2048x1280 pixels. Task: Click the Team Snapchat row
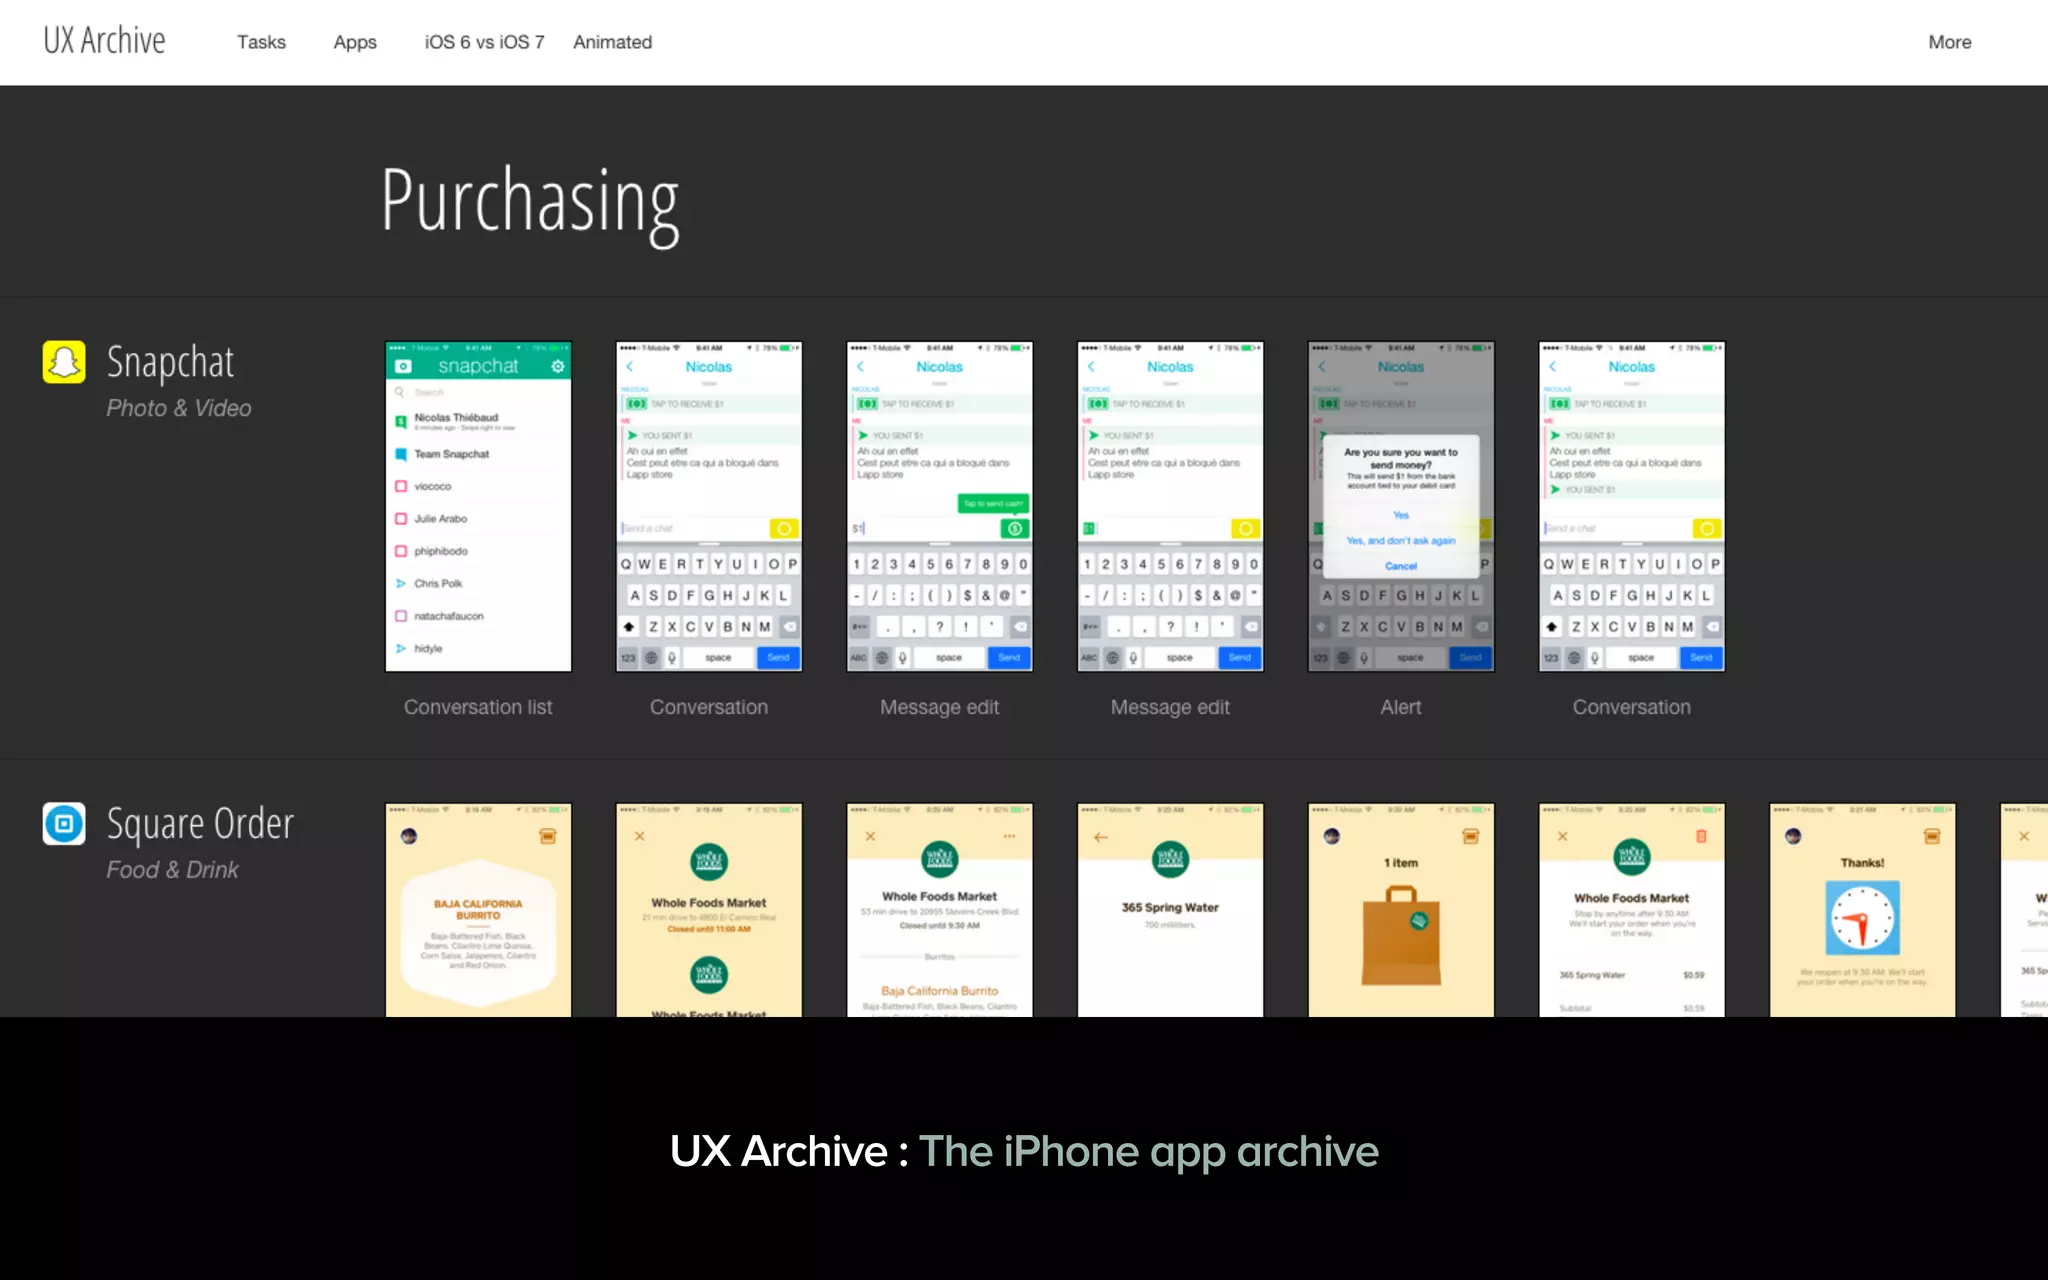coord(478,454)
